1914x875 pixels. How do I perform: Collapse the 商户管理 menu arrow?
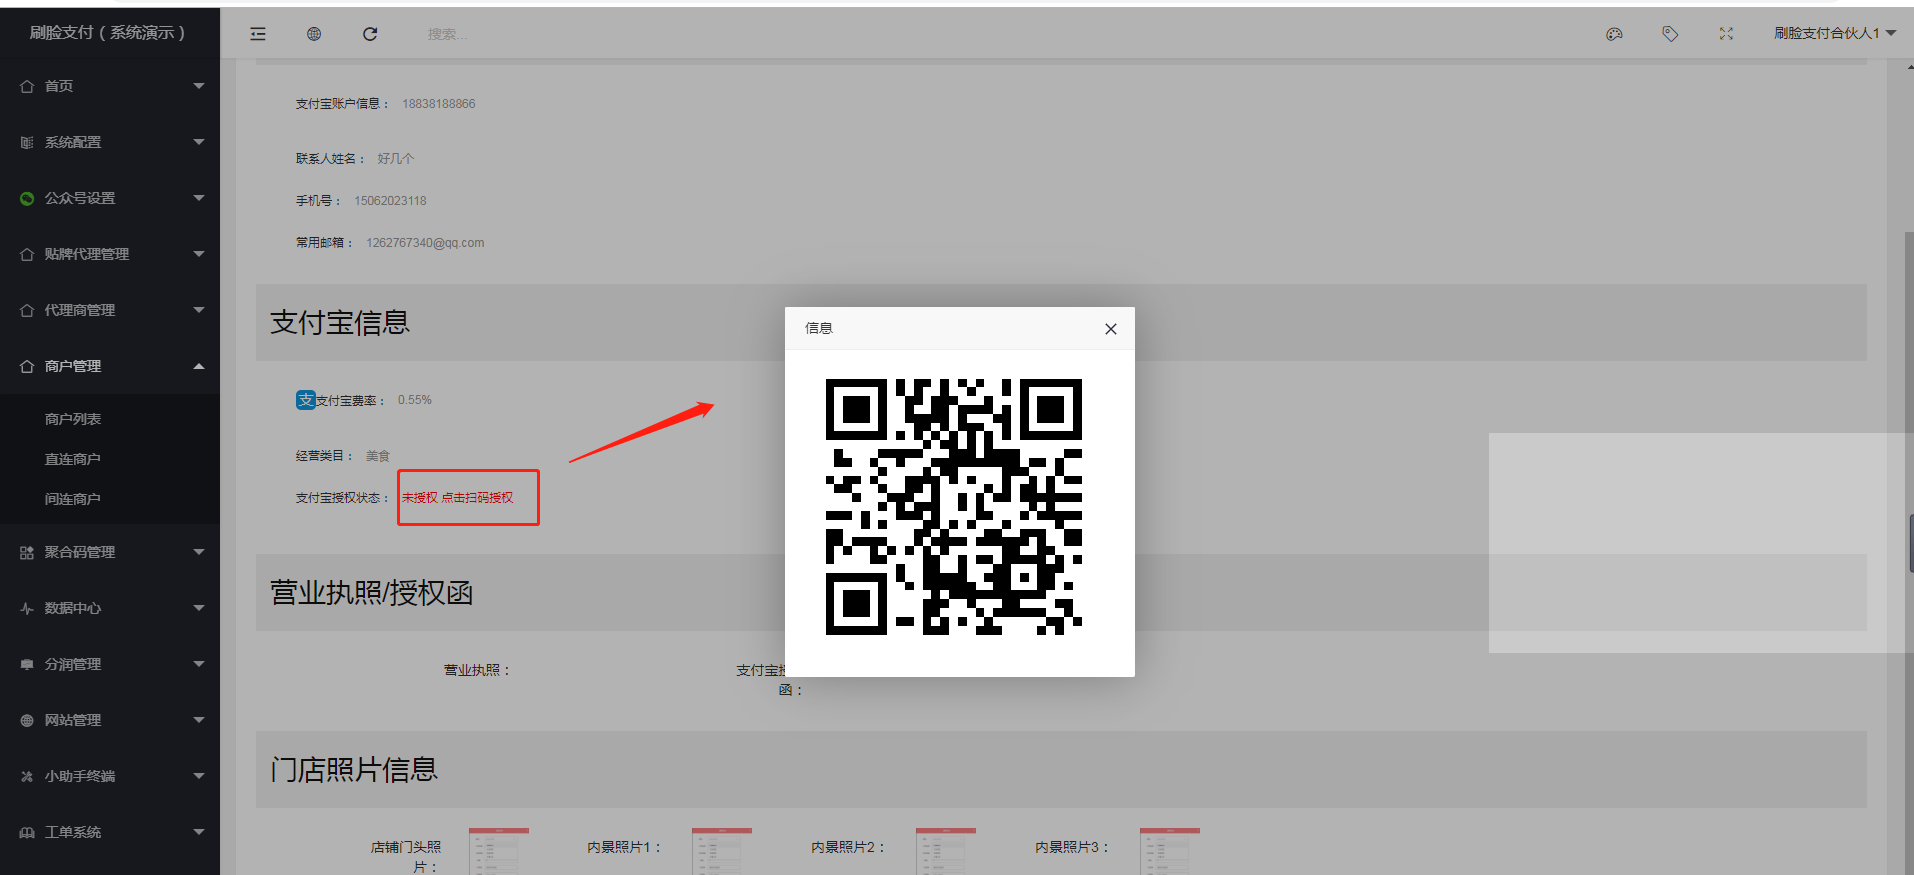[199, 366]
